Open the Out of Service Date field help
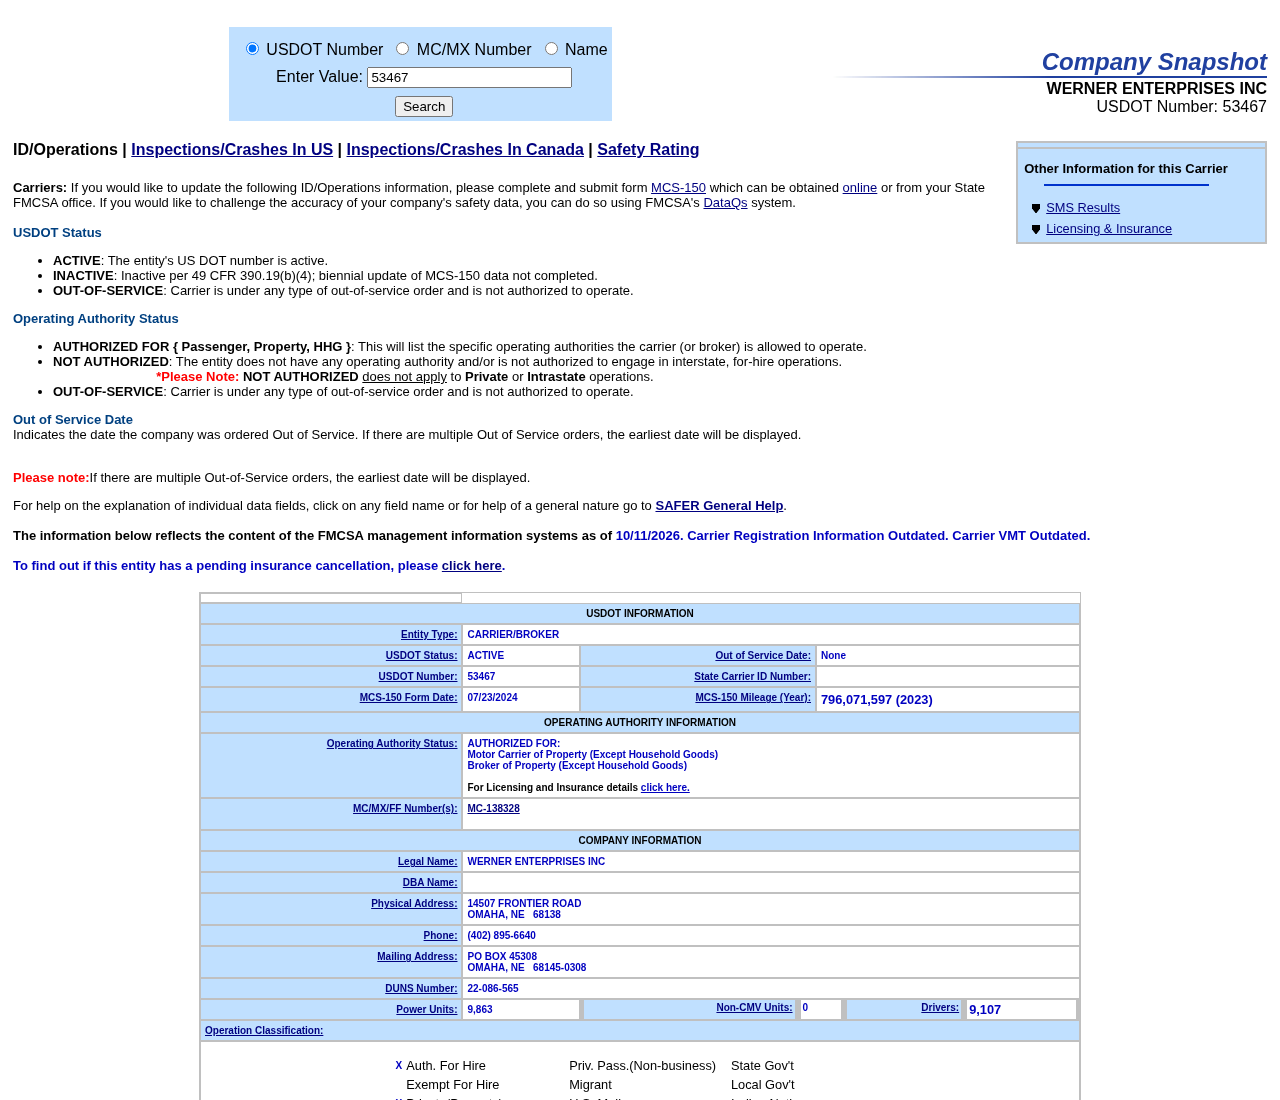1280x1100 pixels. (763, 656)
